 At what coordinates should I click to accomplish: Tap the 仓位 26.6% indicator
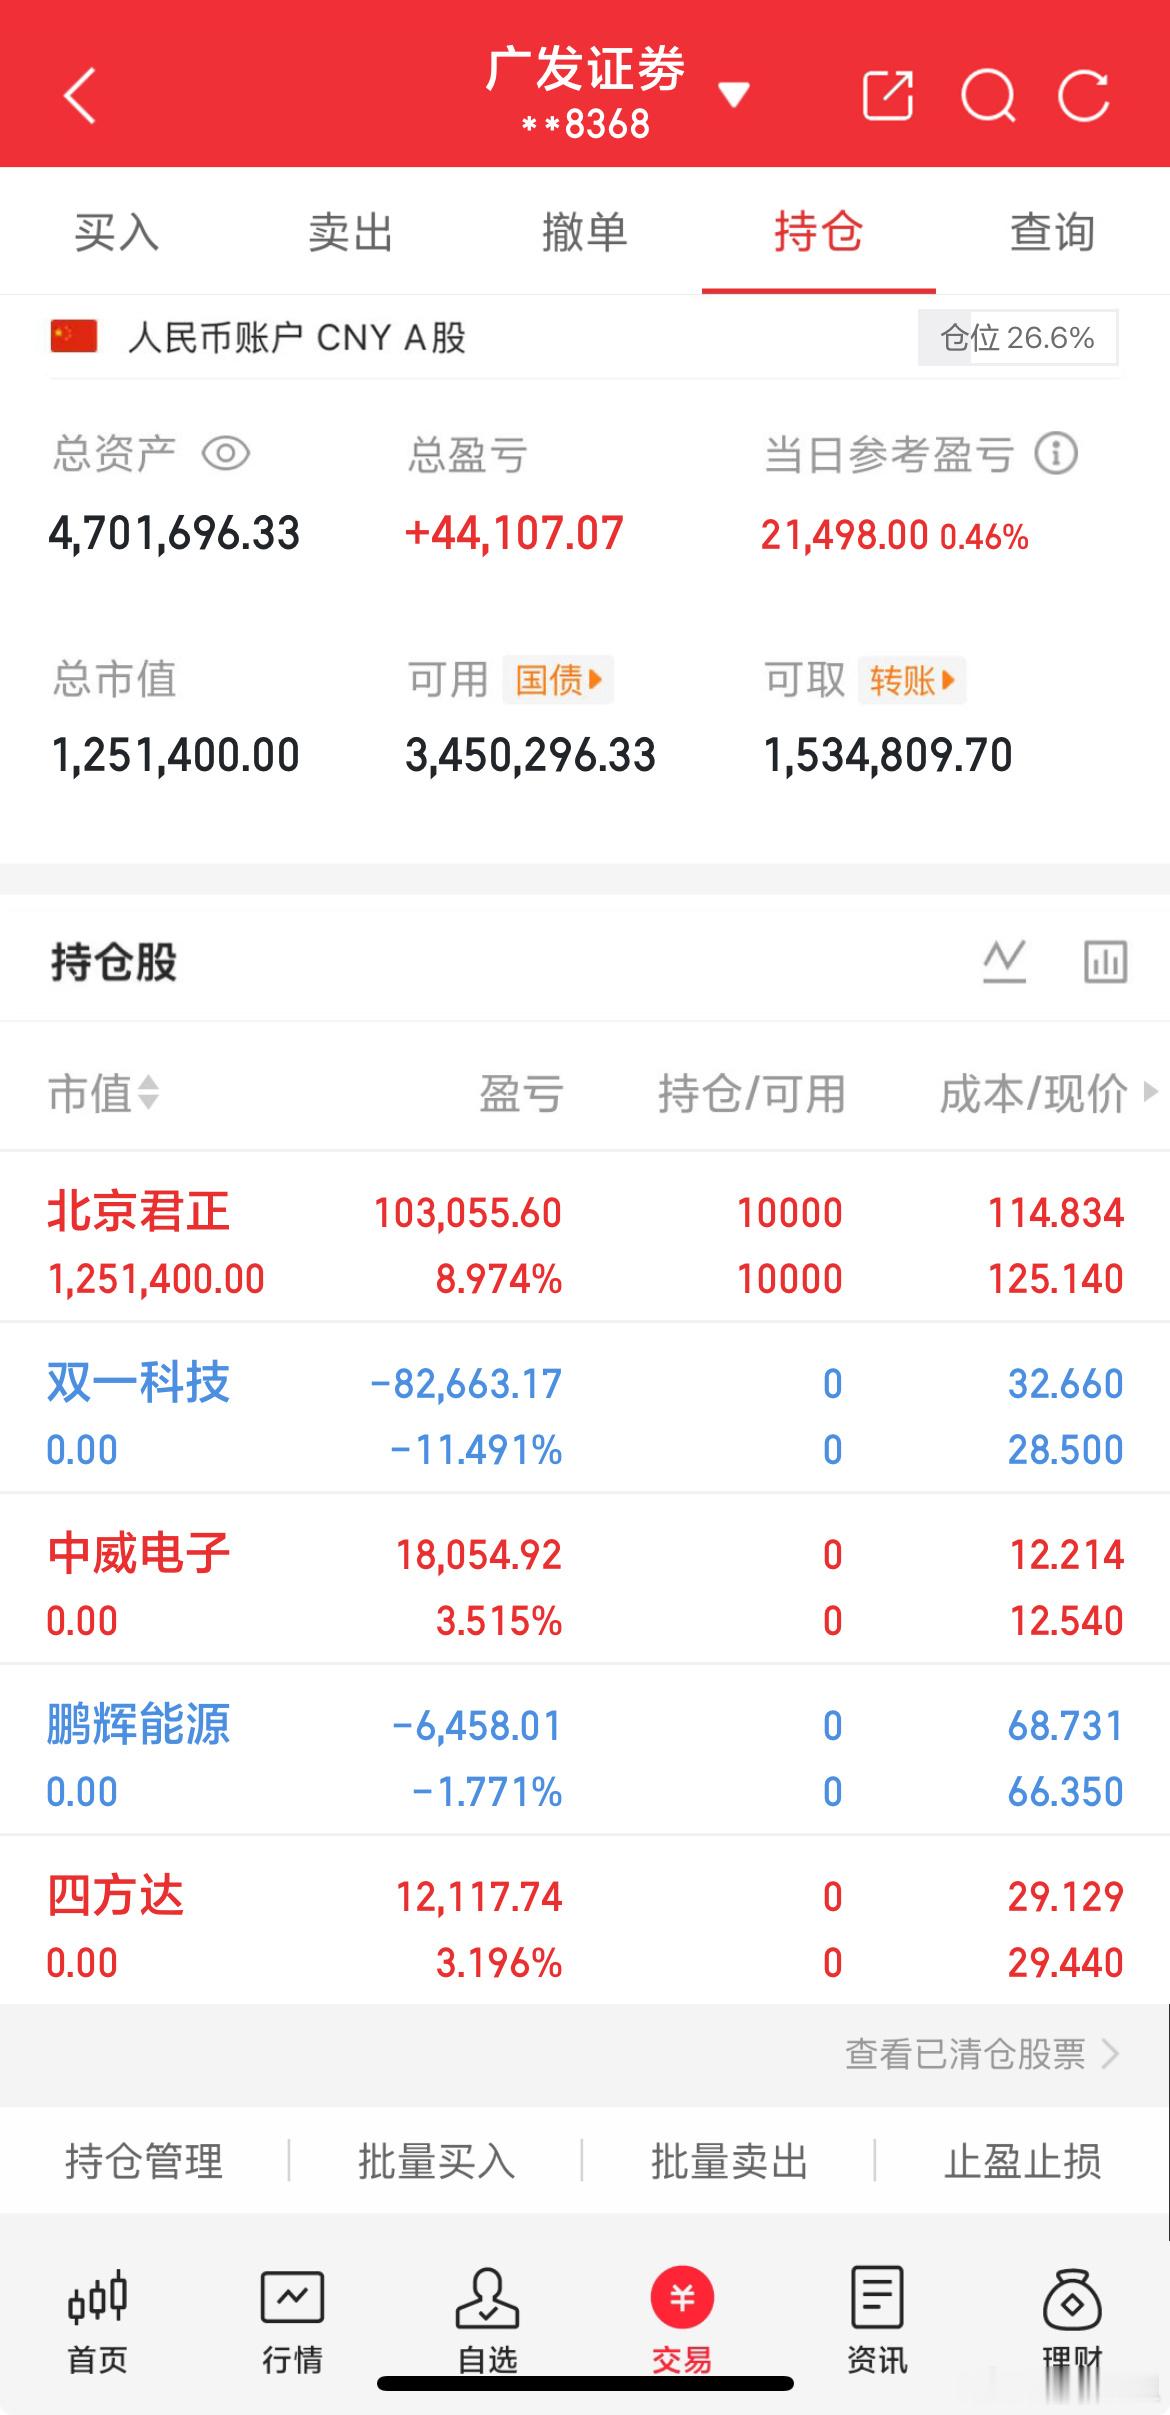click(x=1018, y=338)
